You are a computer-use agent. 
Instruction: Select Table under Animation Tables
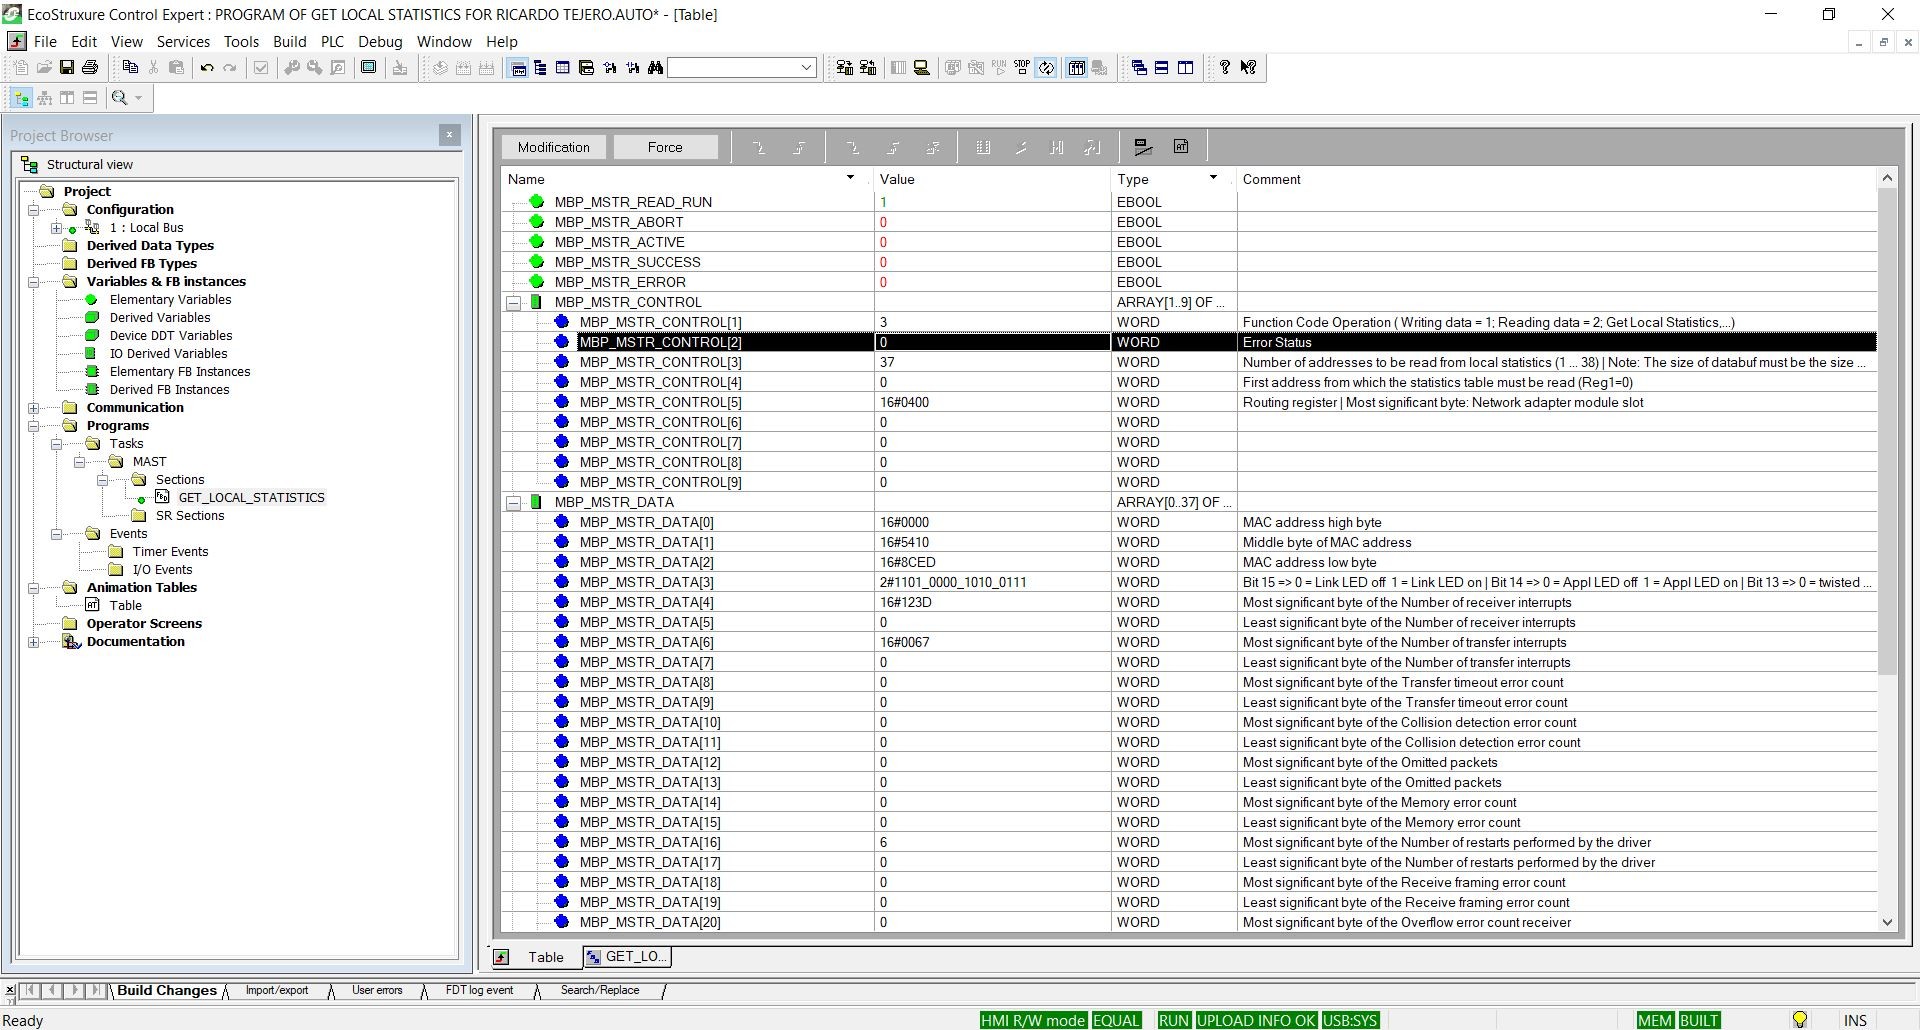point(125,605)
